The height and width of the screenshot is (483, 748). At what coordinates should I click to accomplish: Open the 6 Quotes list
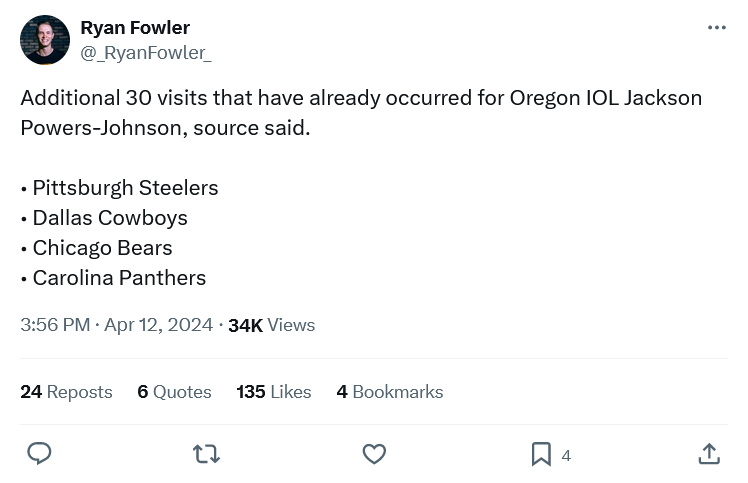tap(174, 392)
